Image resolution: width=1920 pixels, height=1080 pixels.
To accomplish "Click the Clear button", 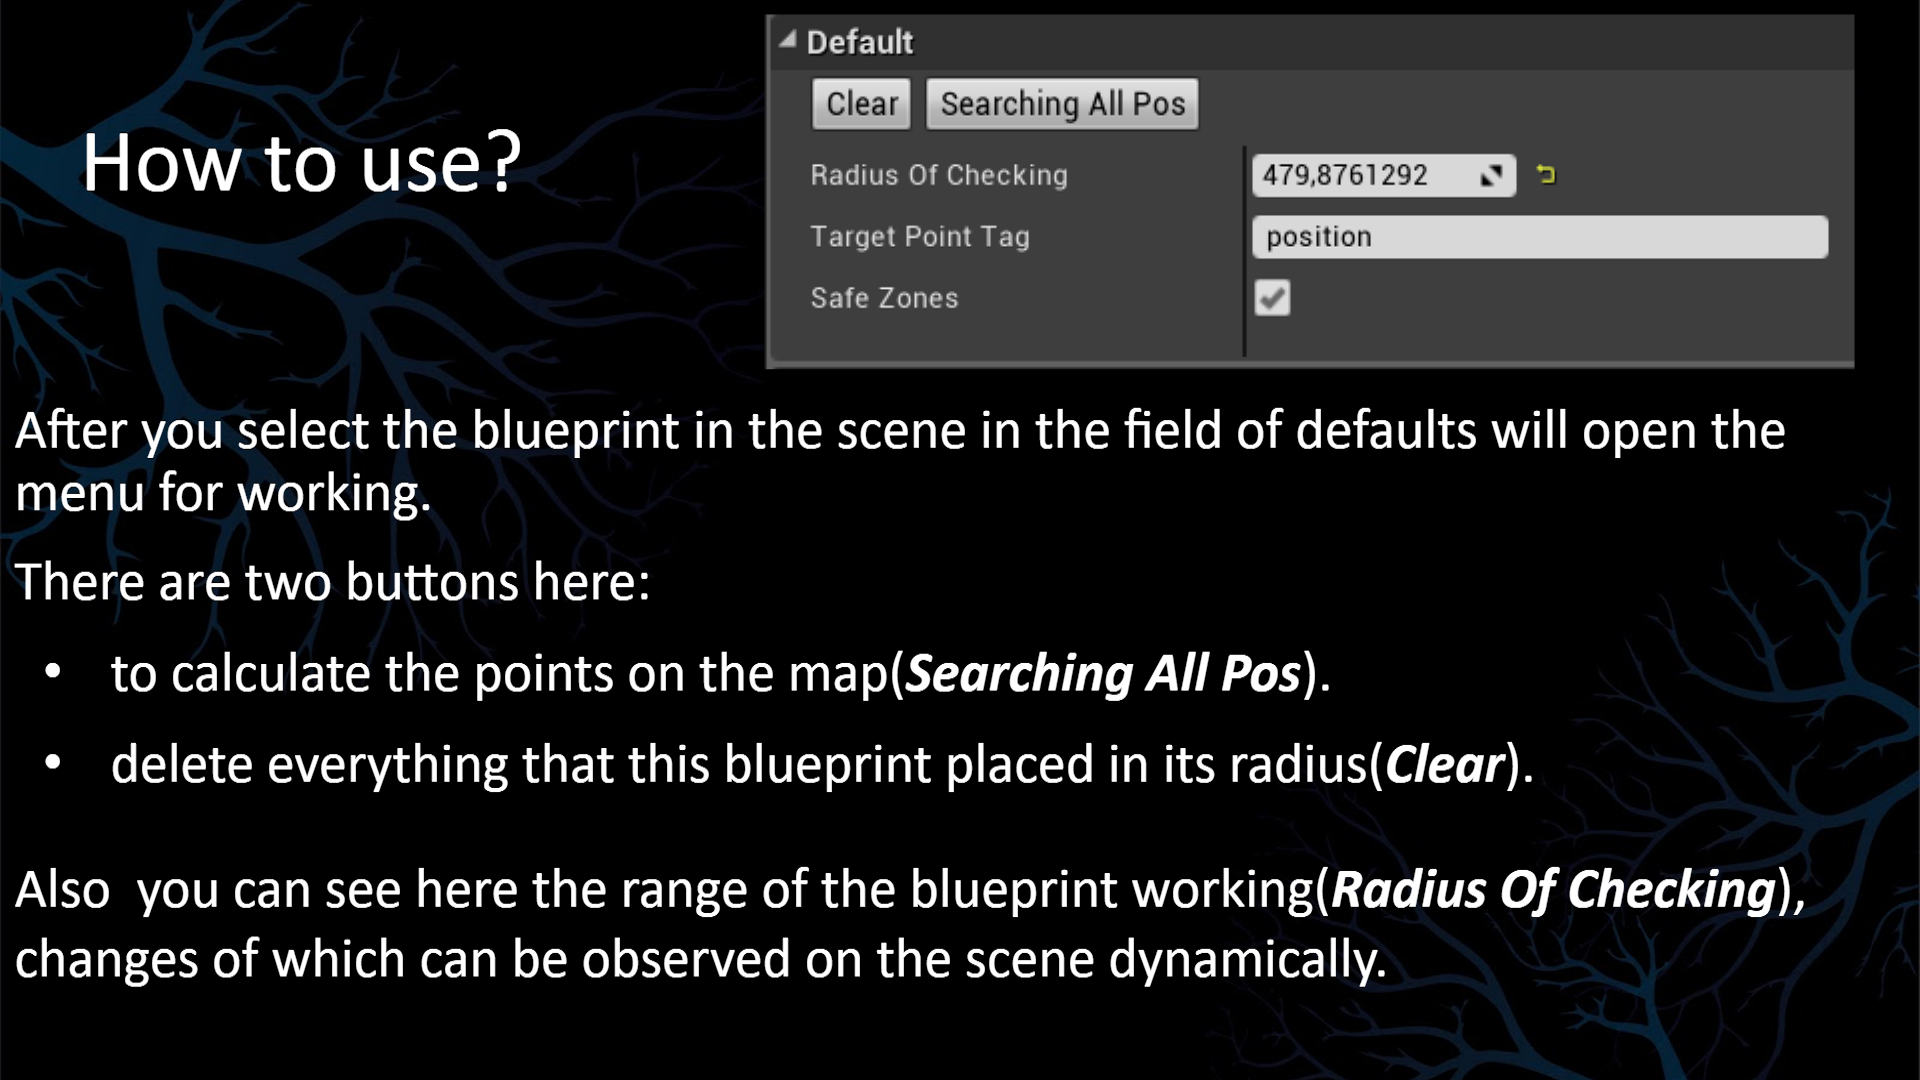I will (860, 104).
